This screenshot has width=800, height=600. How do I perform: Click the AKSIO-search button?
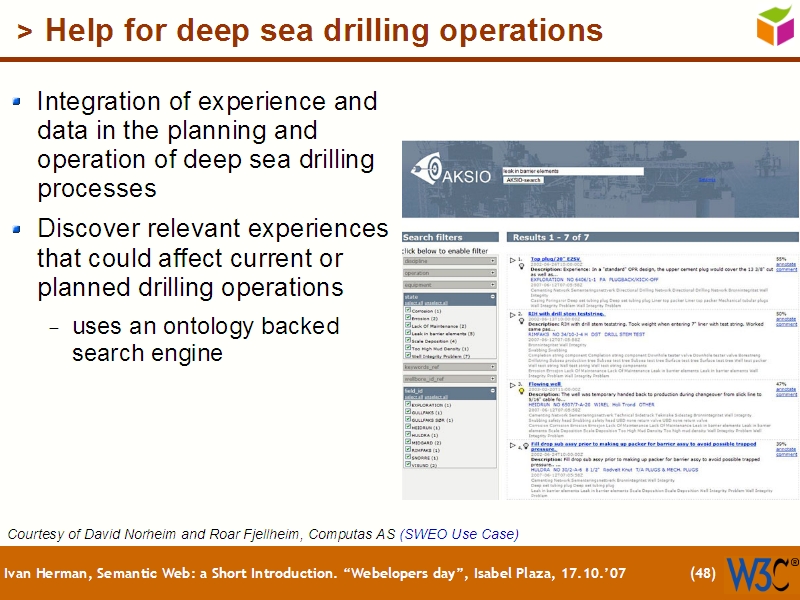point(524,180)
